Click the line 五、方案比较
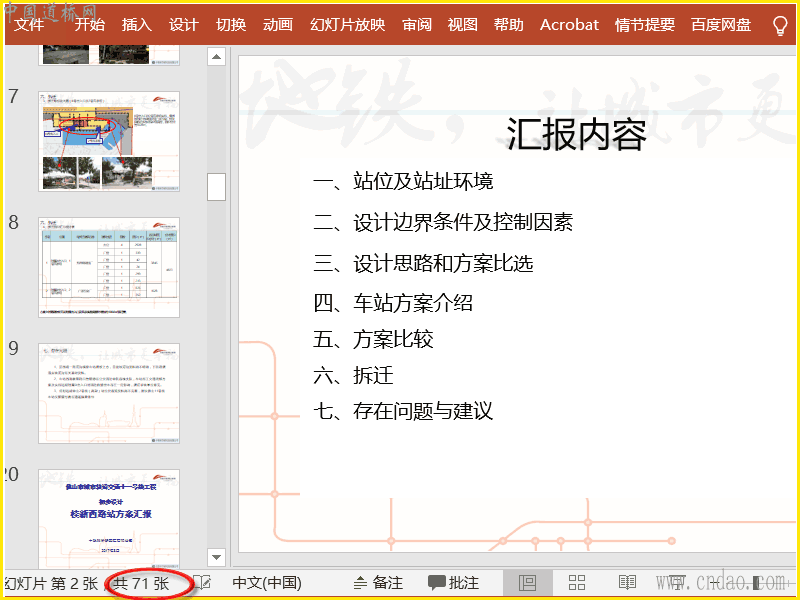Image resolution: width=800 pixels, height=600 pixels. 373,339
